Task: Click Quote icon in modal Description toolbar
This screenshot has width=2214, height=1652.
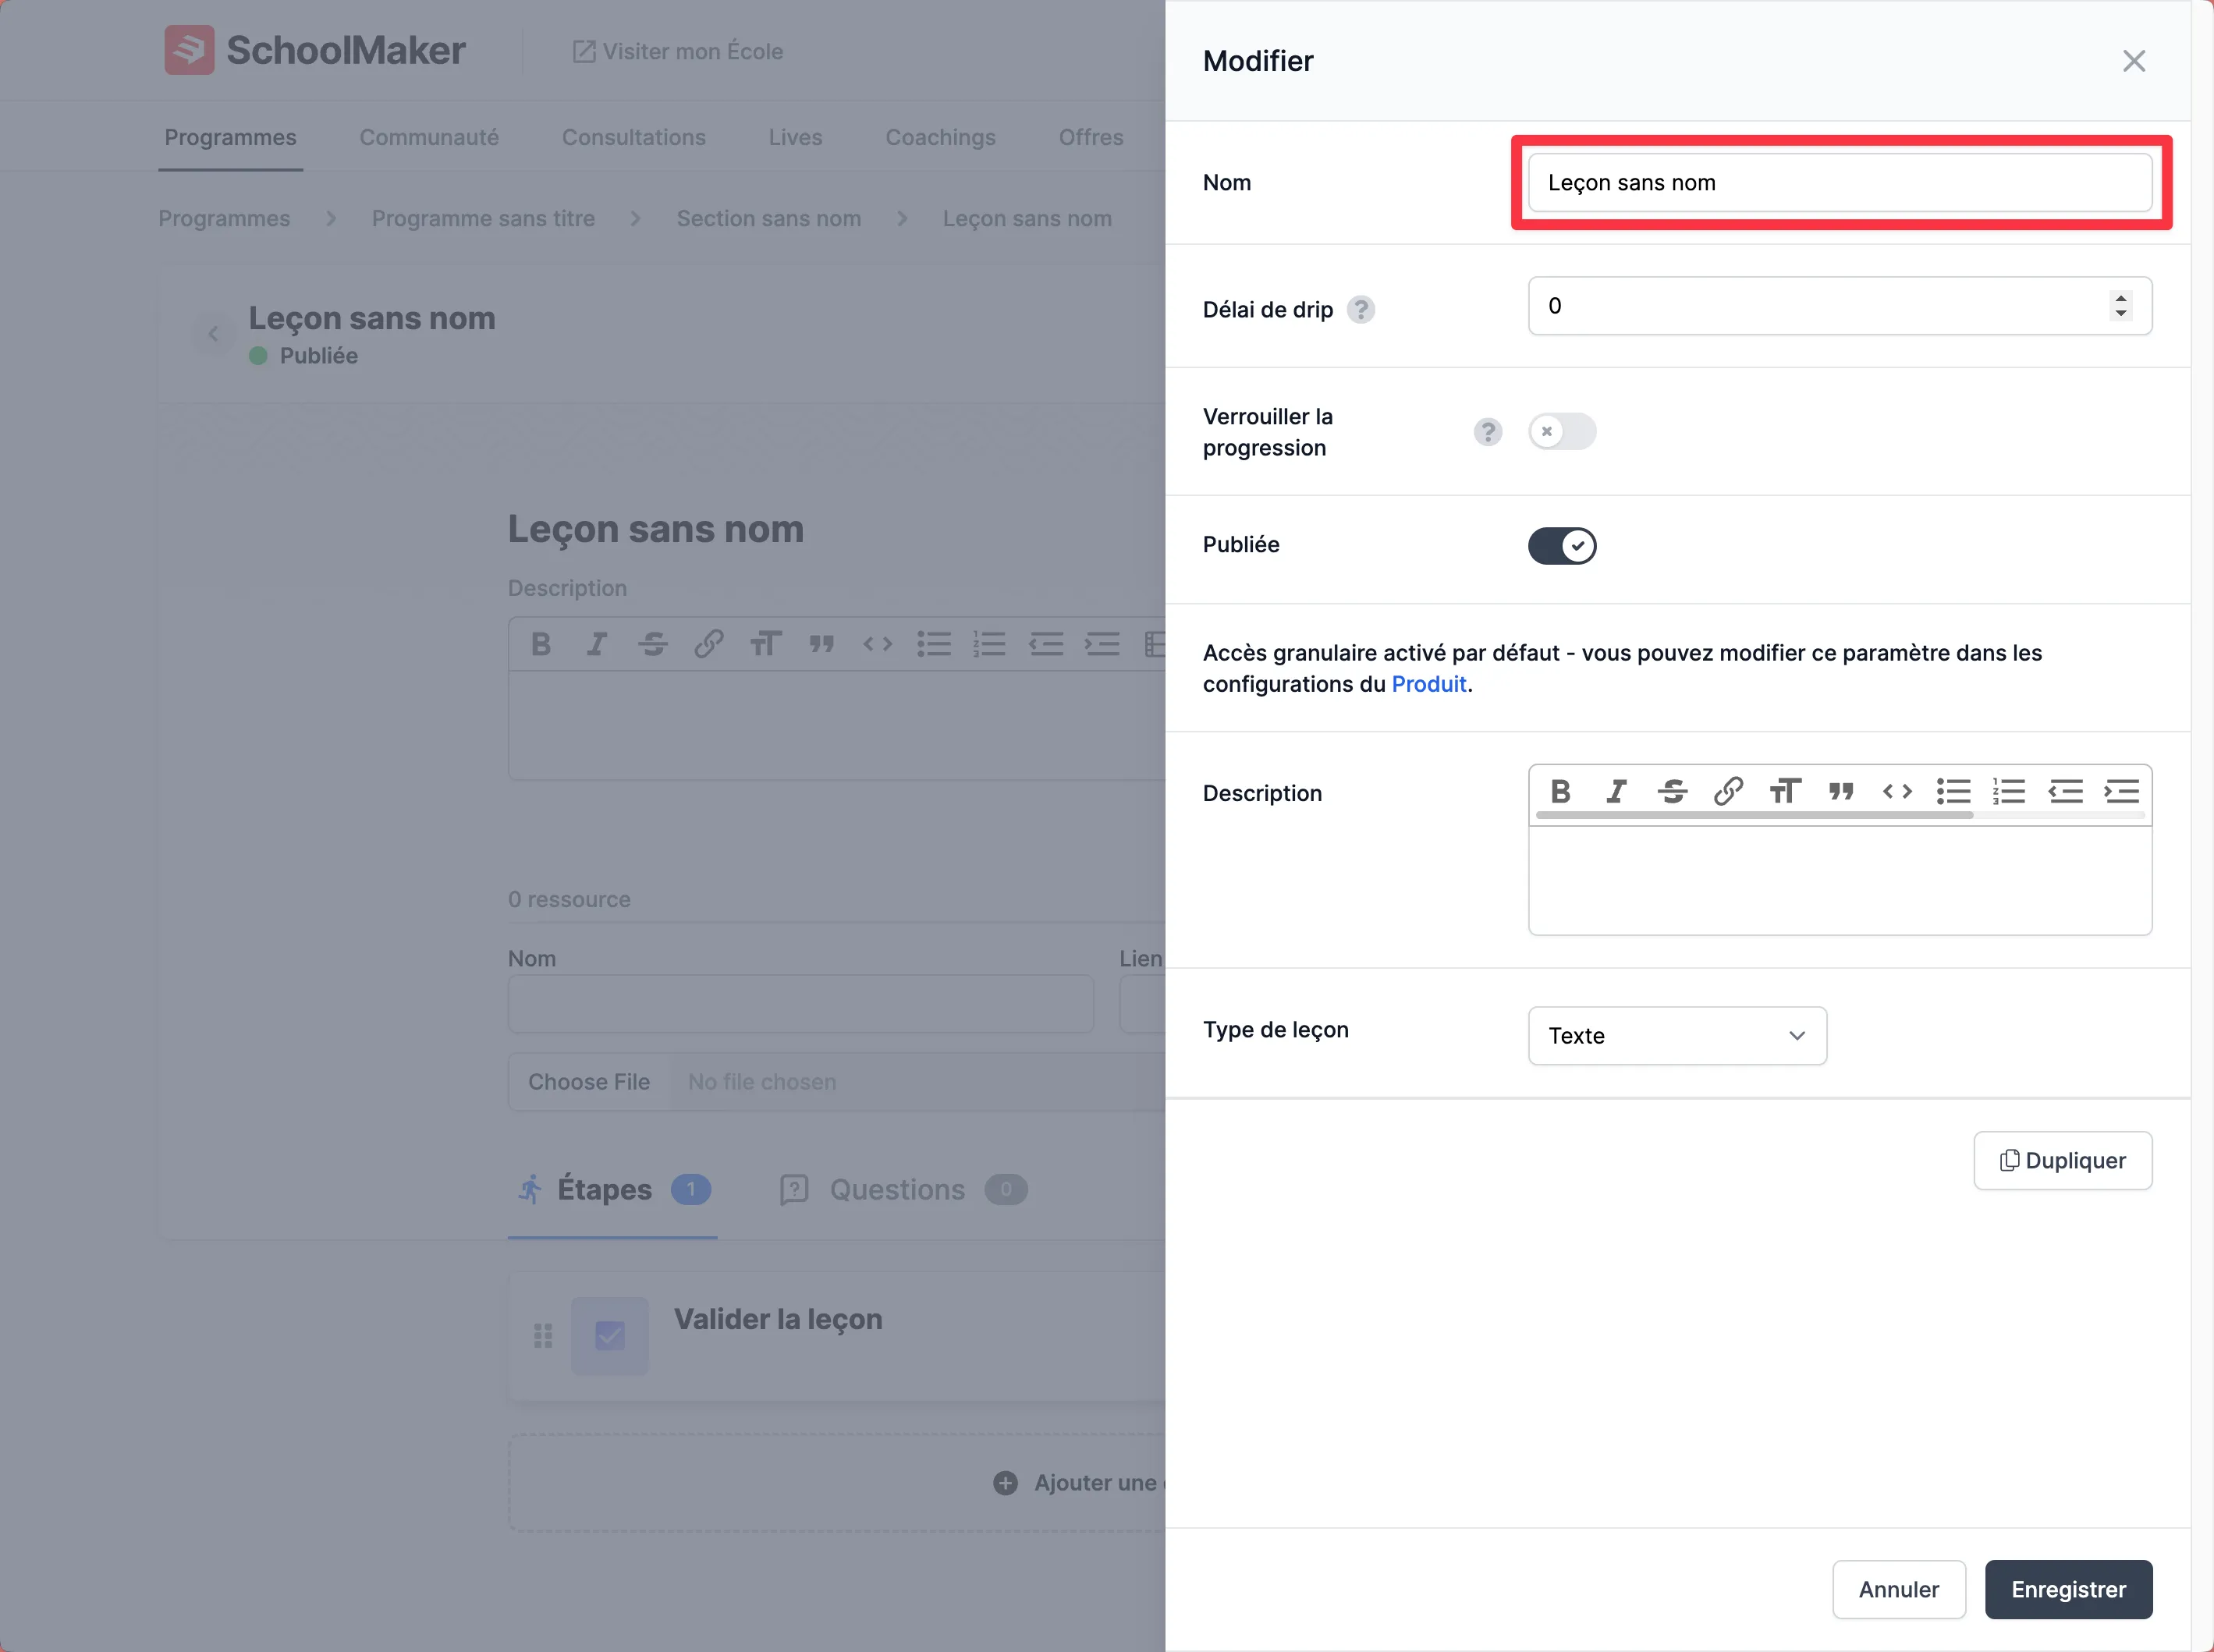Action: (1841, 792)
